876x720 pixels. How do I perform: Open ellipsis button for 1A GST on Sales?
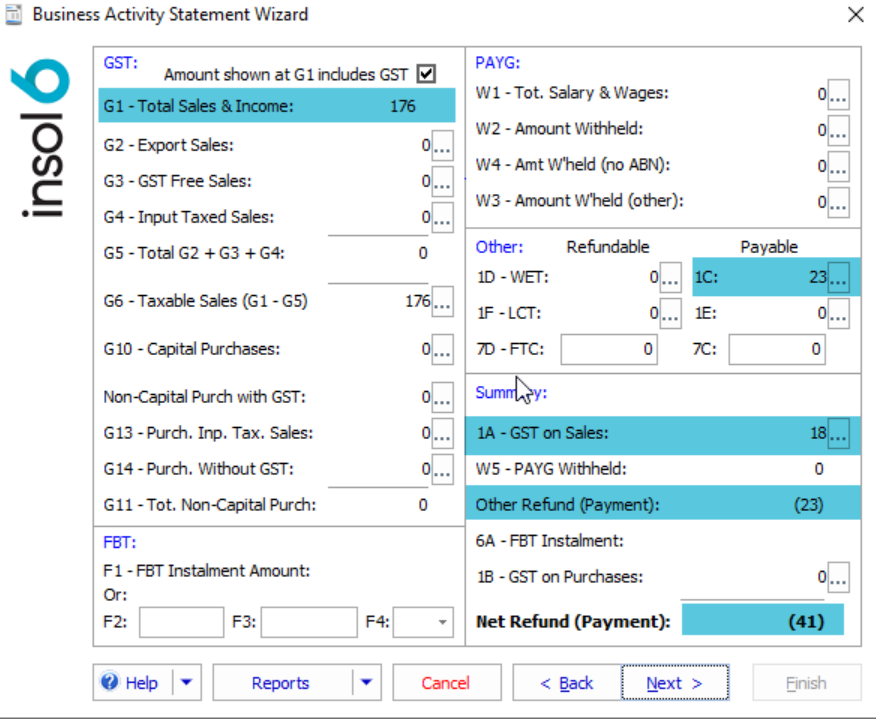[x=838, y=434]
